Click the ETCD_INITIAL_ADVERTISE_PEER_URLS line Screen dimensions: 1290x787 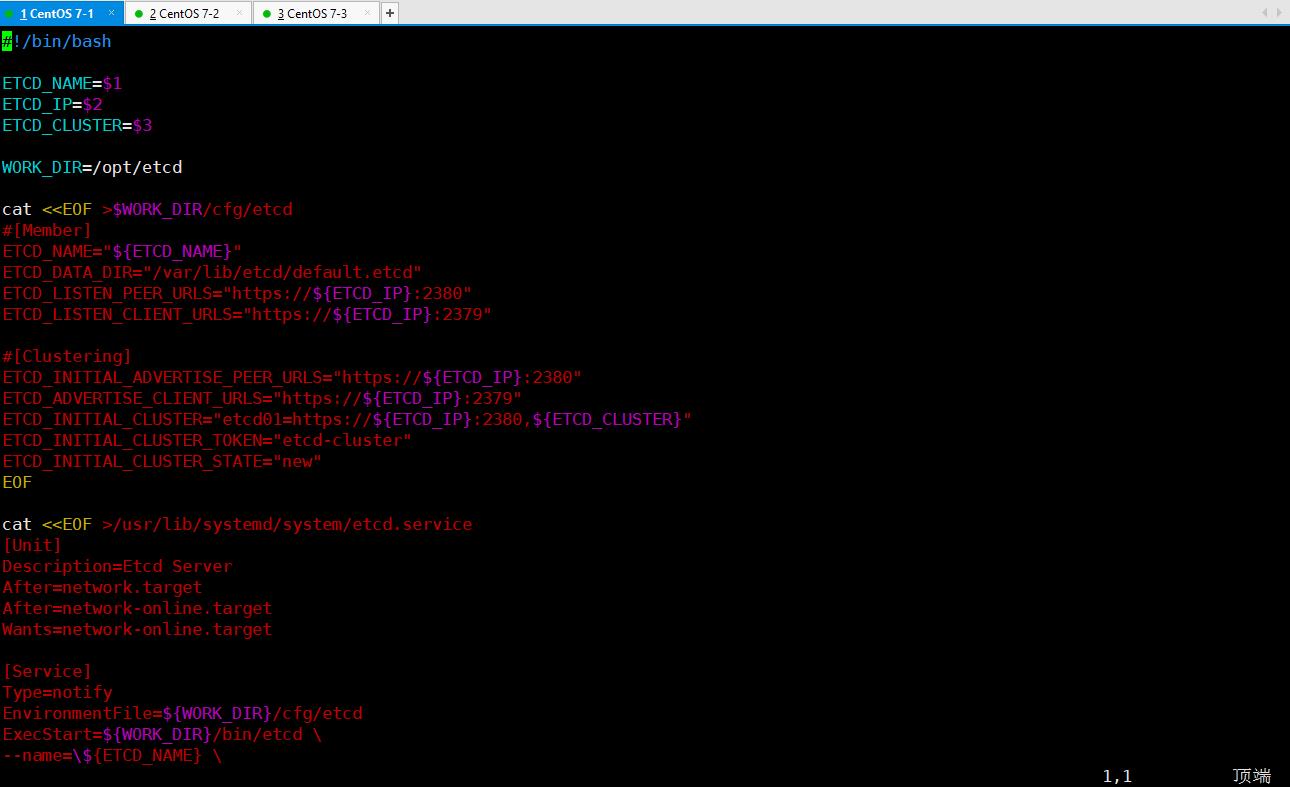coord(292,377)
